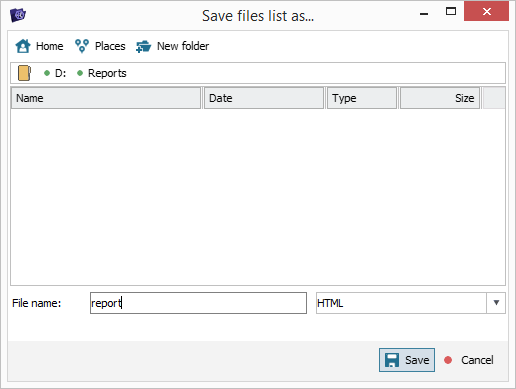Maximize the Save files list window

pyautogui.click(x=451, y=12)
